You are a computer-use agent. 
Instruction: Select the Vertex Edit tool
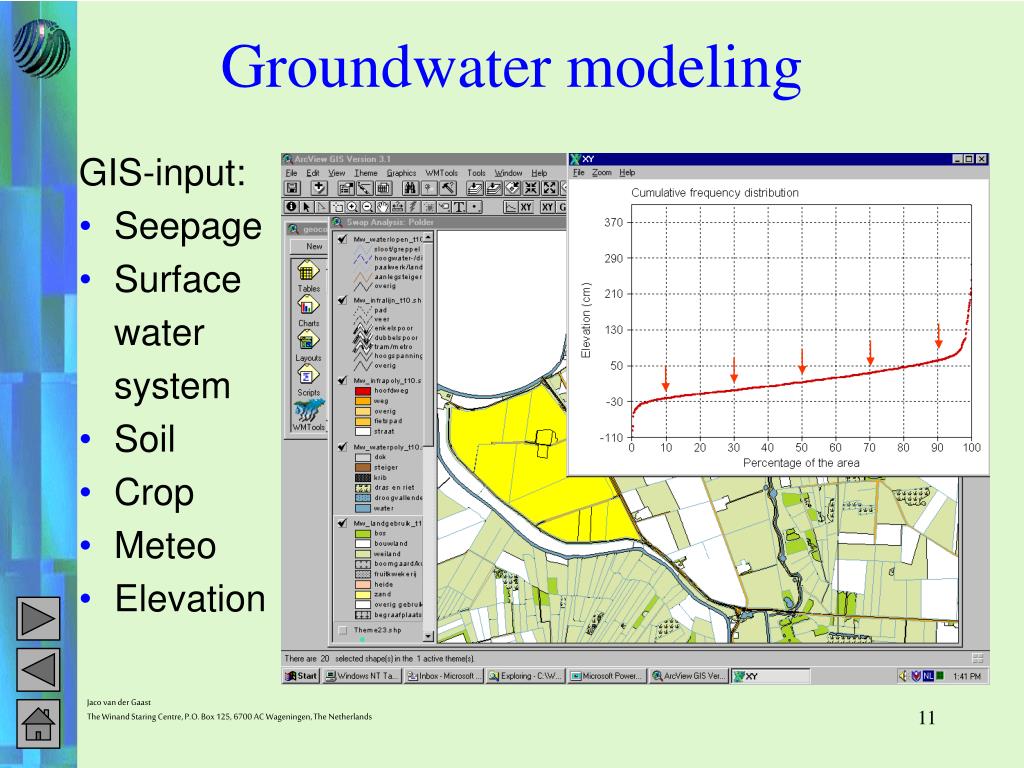[322, 206]
